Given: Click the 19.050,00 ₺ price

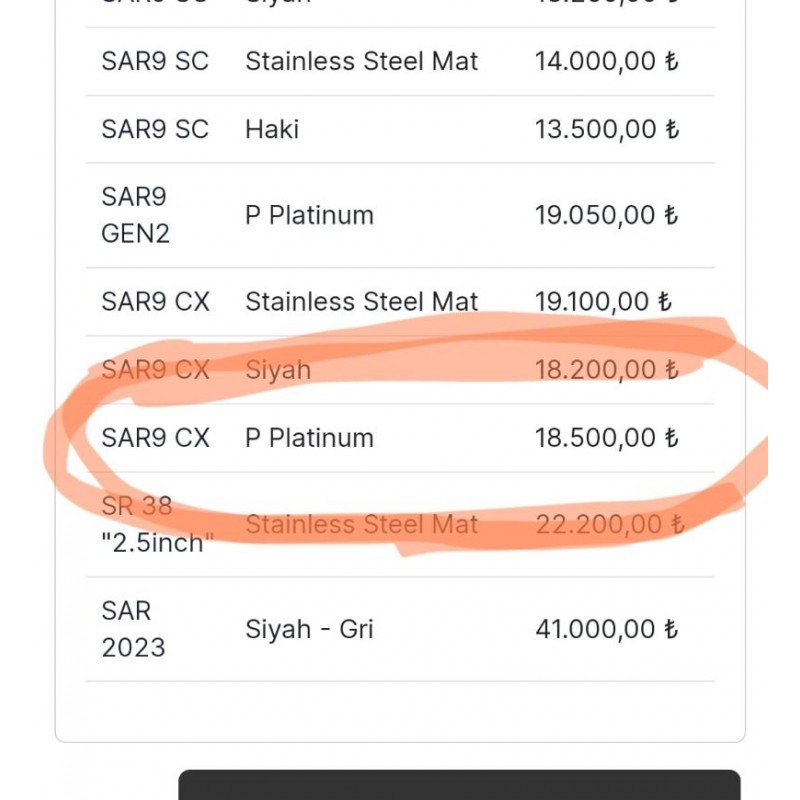Looking at the screenshot, I should (x=607, y=215).
